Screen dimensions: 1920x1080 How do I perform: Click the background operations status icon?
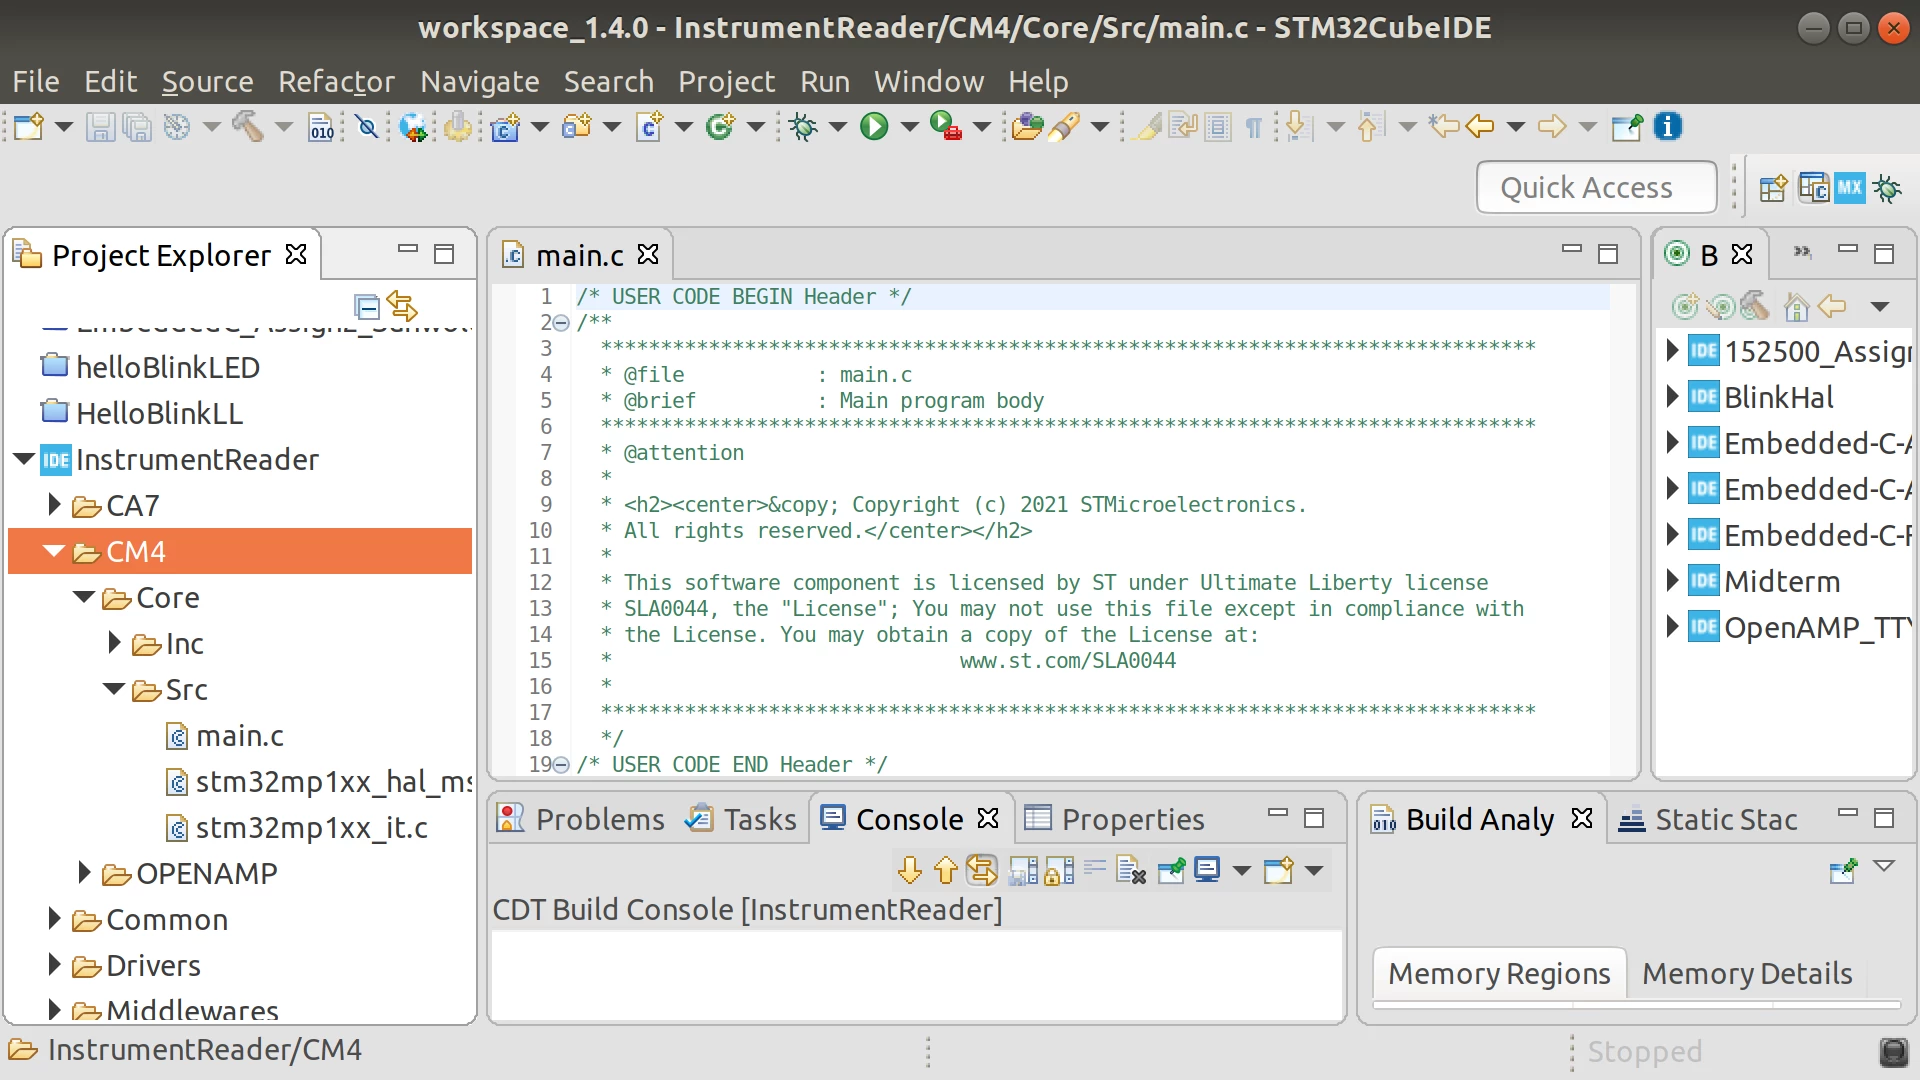coord(1893,1051)
